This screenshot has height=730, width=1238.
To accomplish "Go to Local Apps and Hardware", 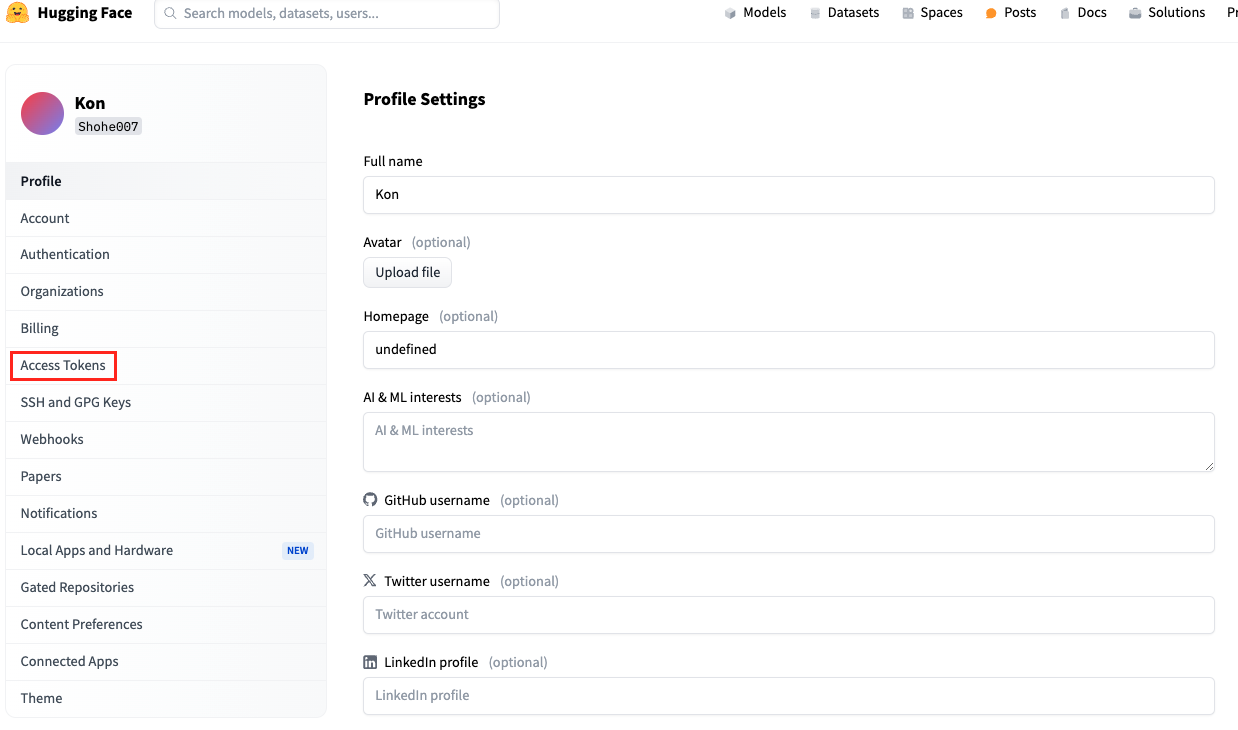I will 97,550.
